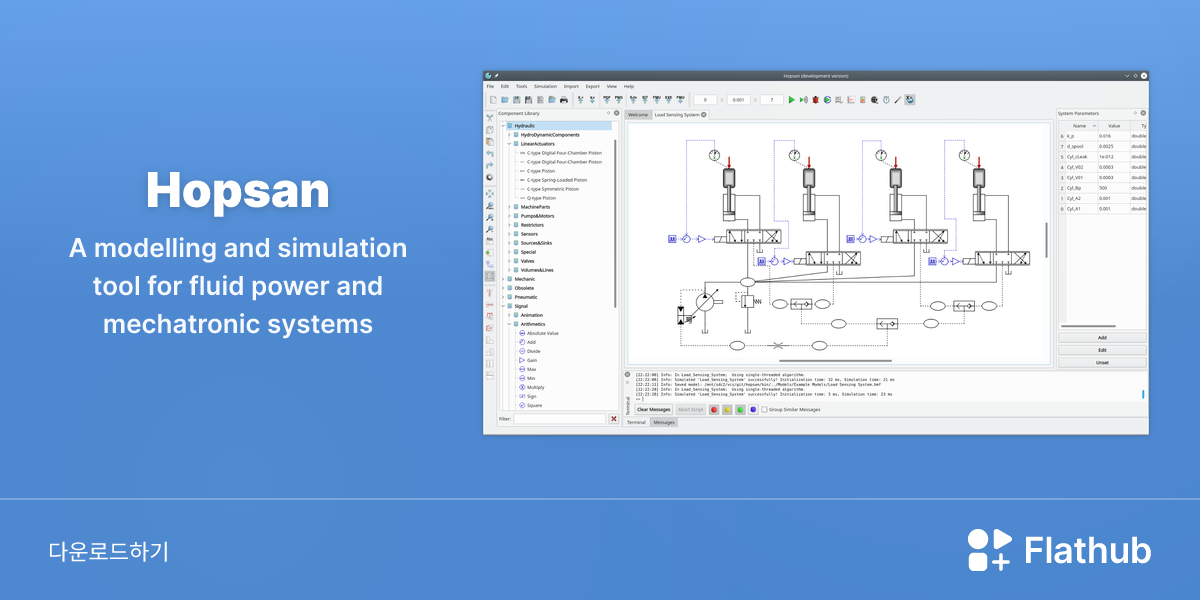Create a new model with the toolbar icon
This screenshot has width=1200, height=600.
click(493, 100)
